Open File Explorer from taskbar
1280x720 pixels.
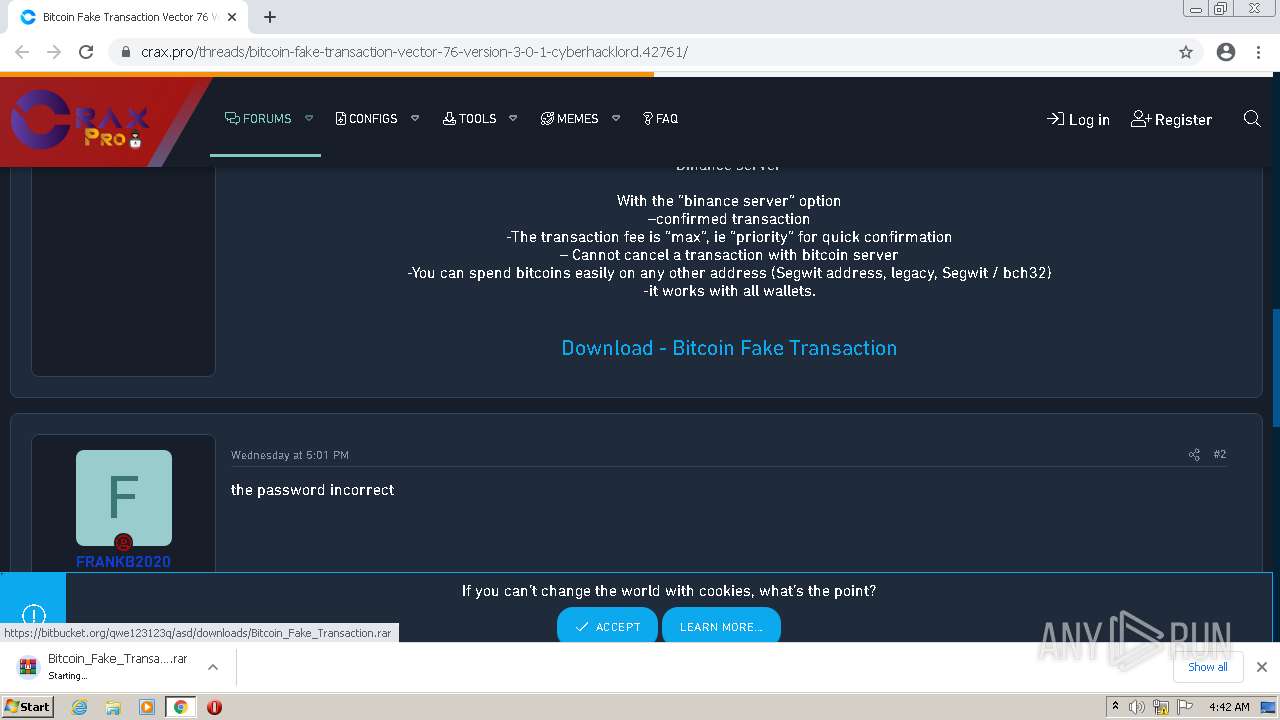pyautogui.click(x=113, y=707)
